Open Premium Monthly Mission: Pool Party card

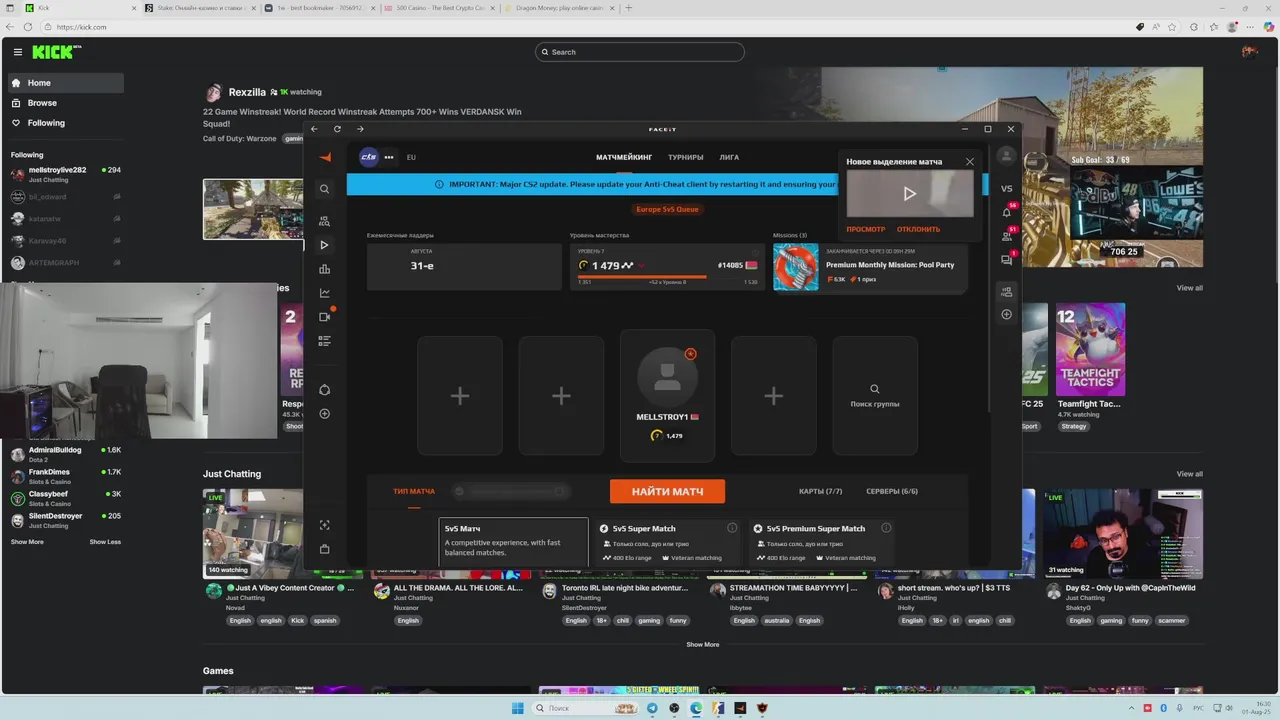coord(870,268)
